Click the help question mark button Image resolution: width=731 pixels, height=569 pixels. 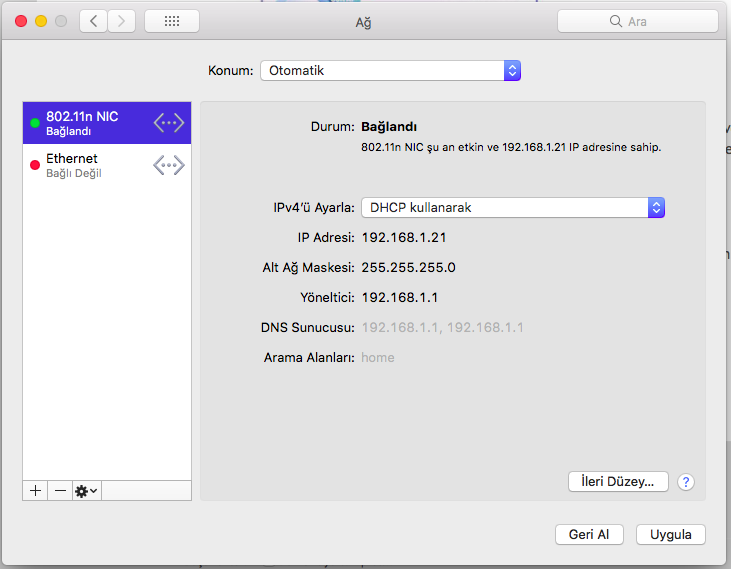tap(685, 482)
